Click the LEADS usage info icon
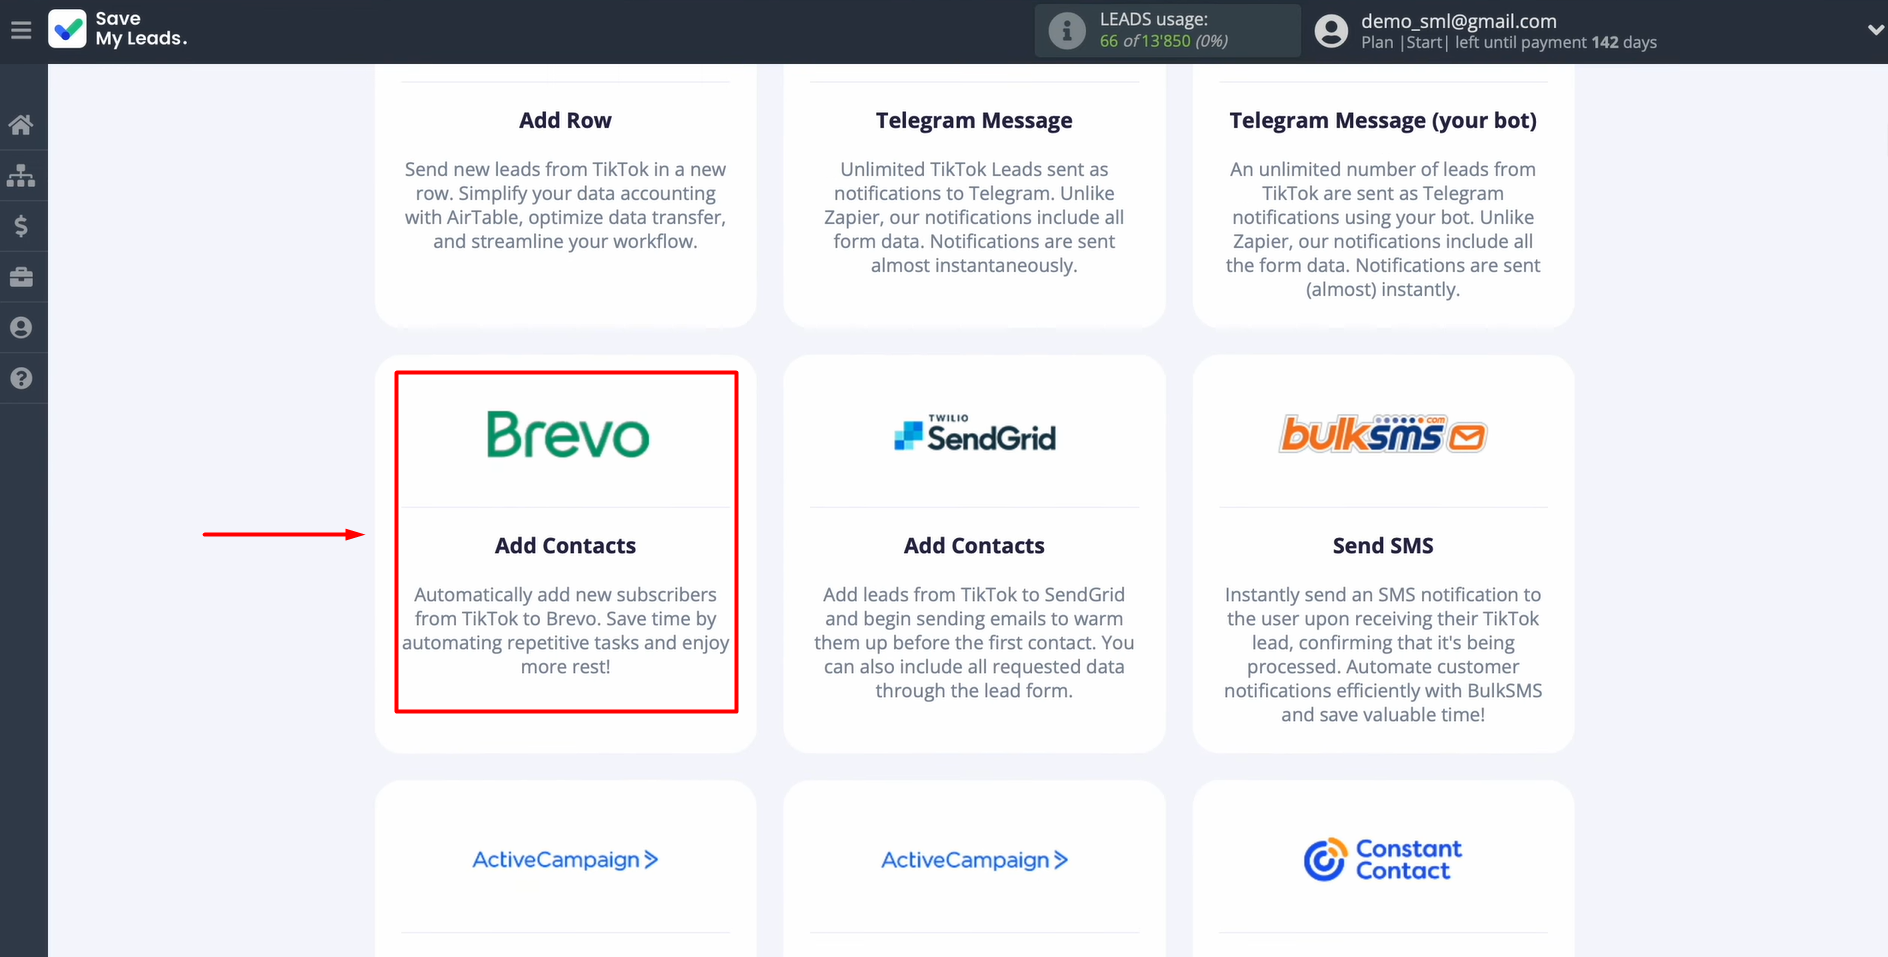This screenshot has height=957, width=1888. [1067, 31]
